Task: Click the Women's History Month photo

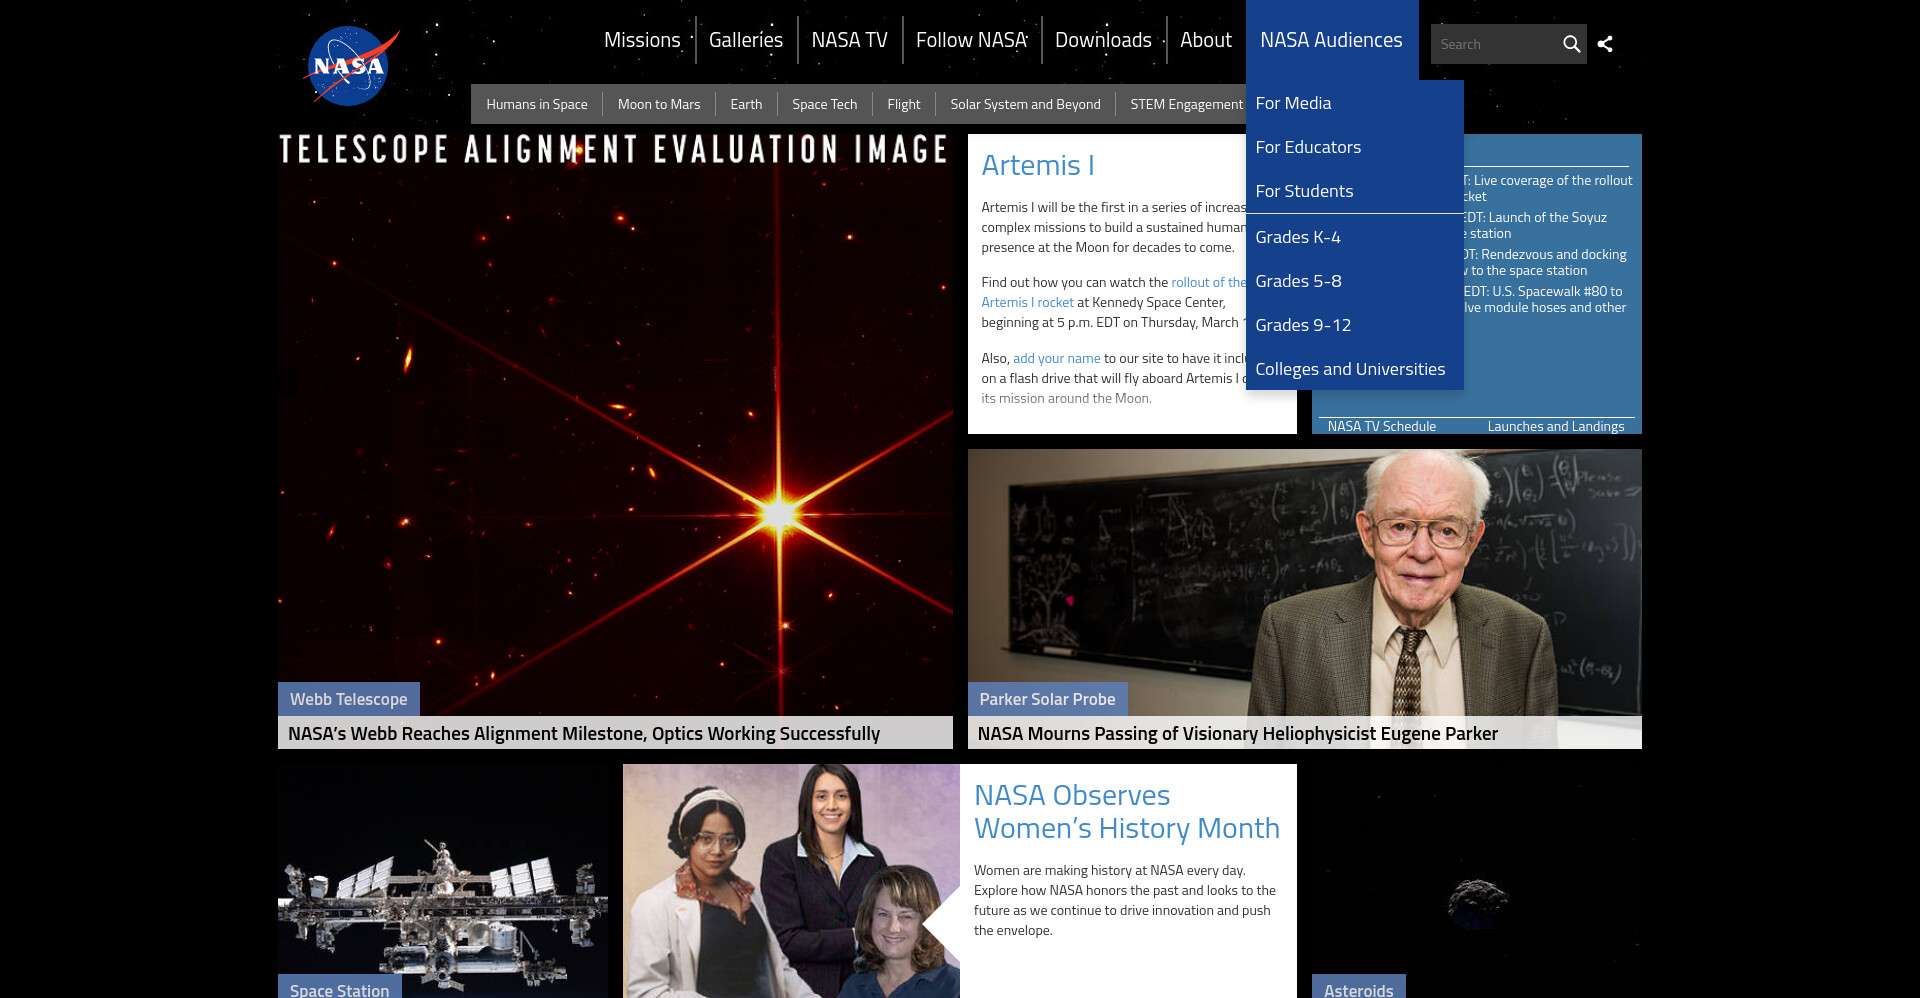Action: (791, 881)
